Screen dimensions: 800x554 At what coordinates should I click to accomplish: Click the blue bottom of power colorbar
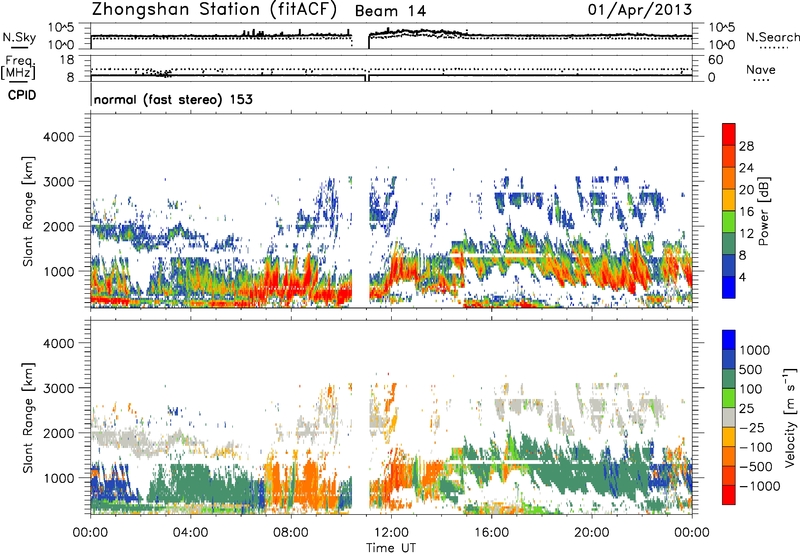click(x=729, y=287)
